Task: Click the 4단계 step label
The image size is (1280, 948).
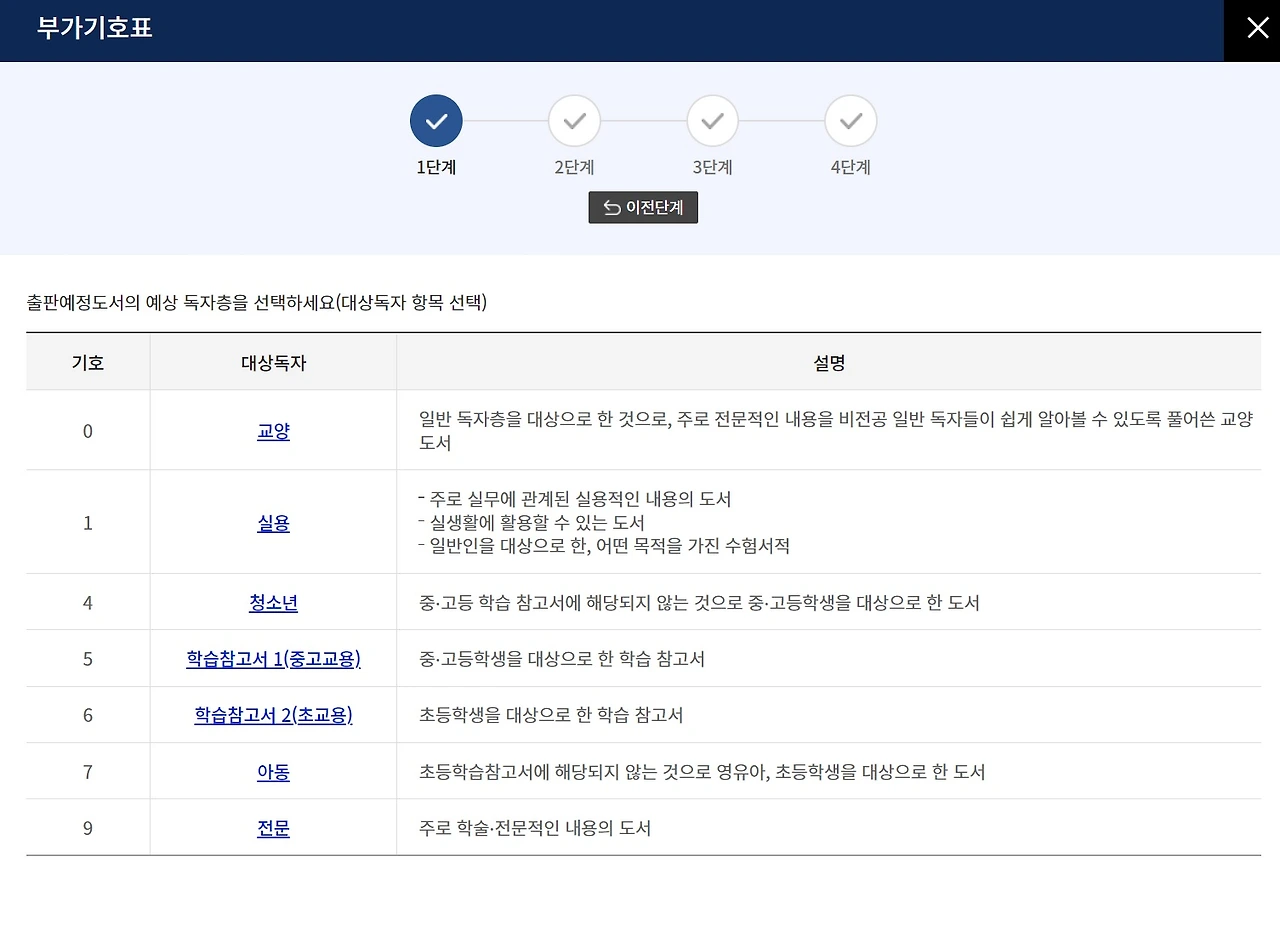Action: click(850, 168)
